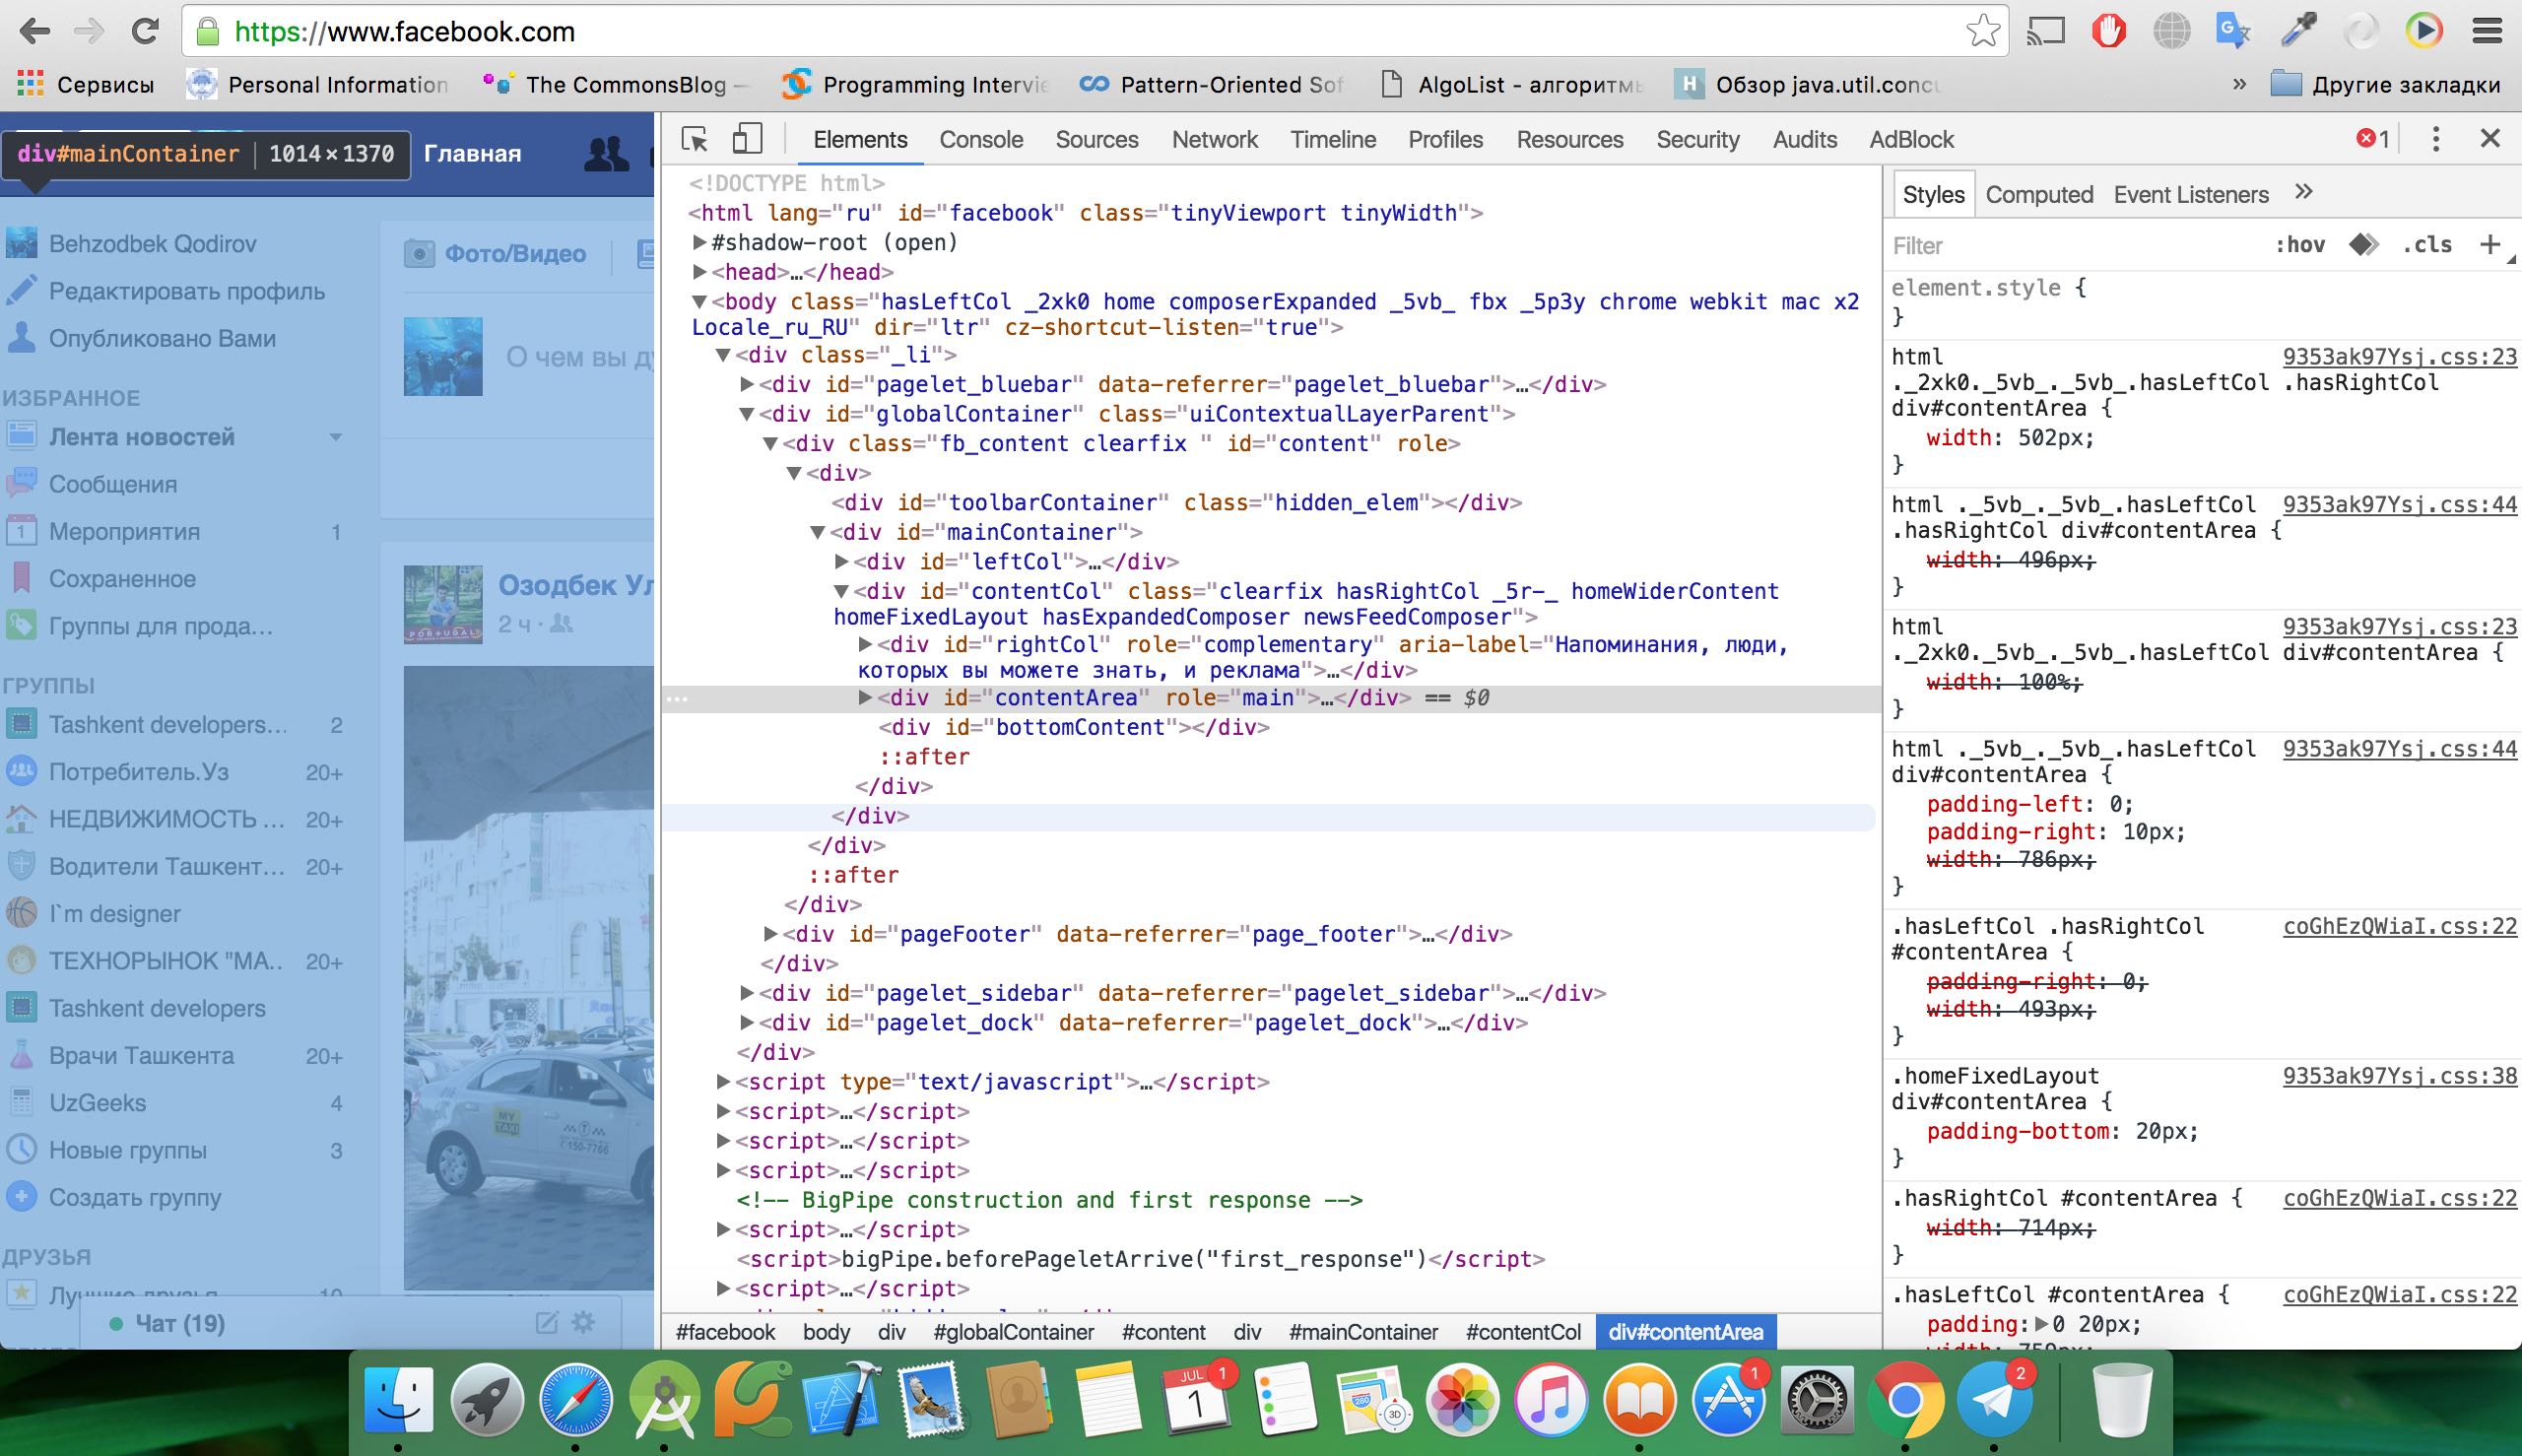Open the DevTools customize menu (three dots)
Screen dimensions: 2522x1456
2436,139
